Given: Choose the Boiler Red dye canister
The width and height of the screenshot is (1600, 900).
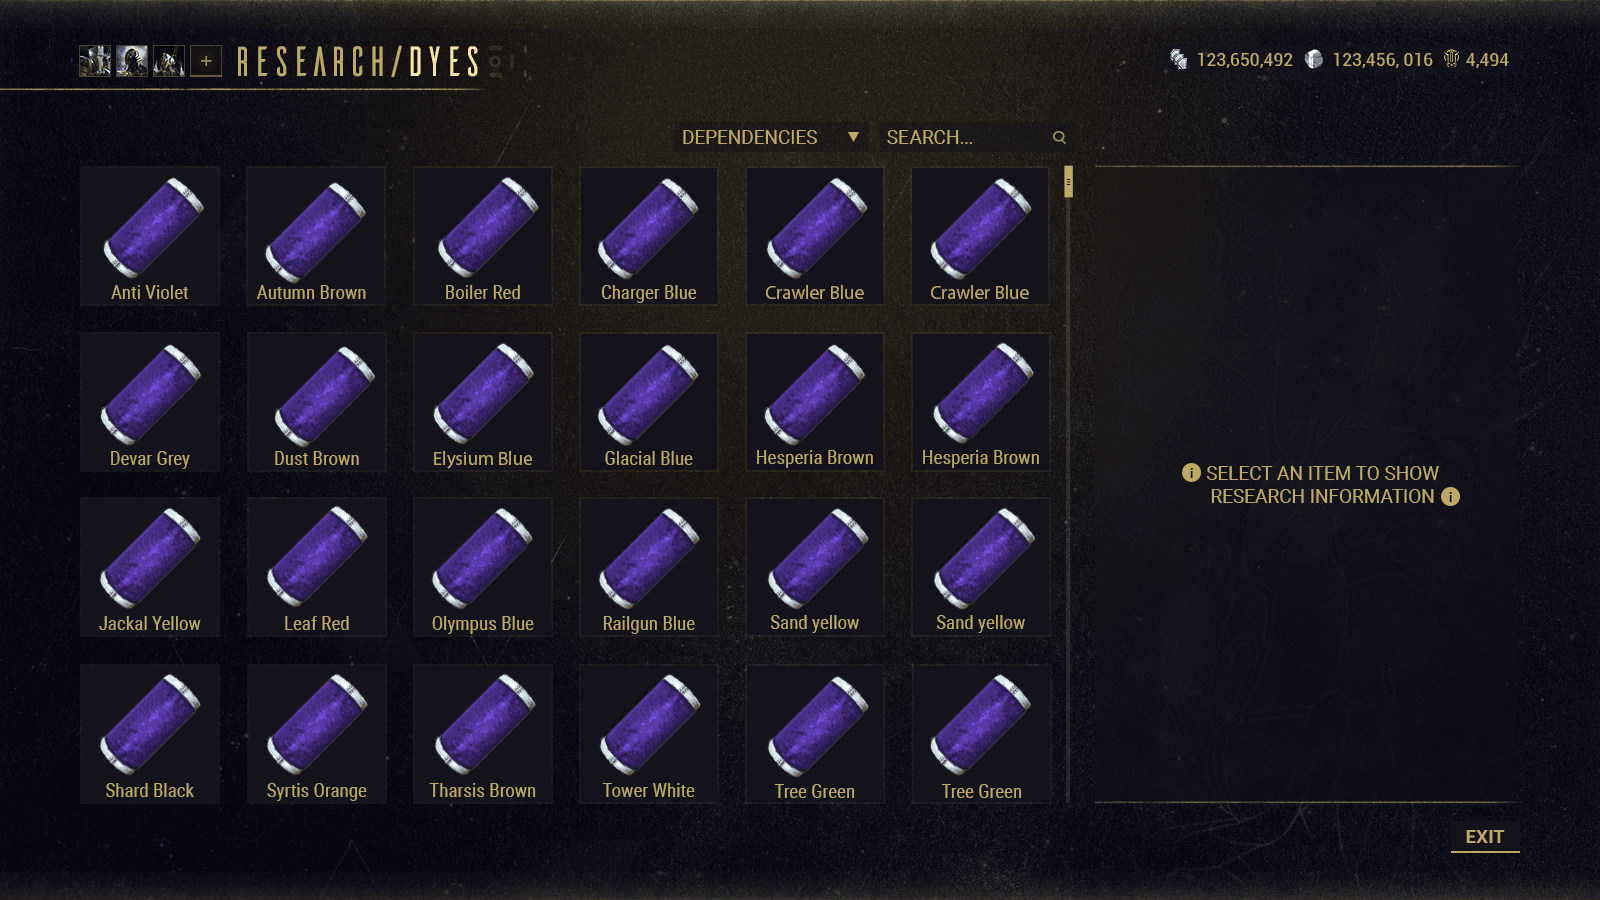Looking at the screenshot, I should [482, 236].
